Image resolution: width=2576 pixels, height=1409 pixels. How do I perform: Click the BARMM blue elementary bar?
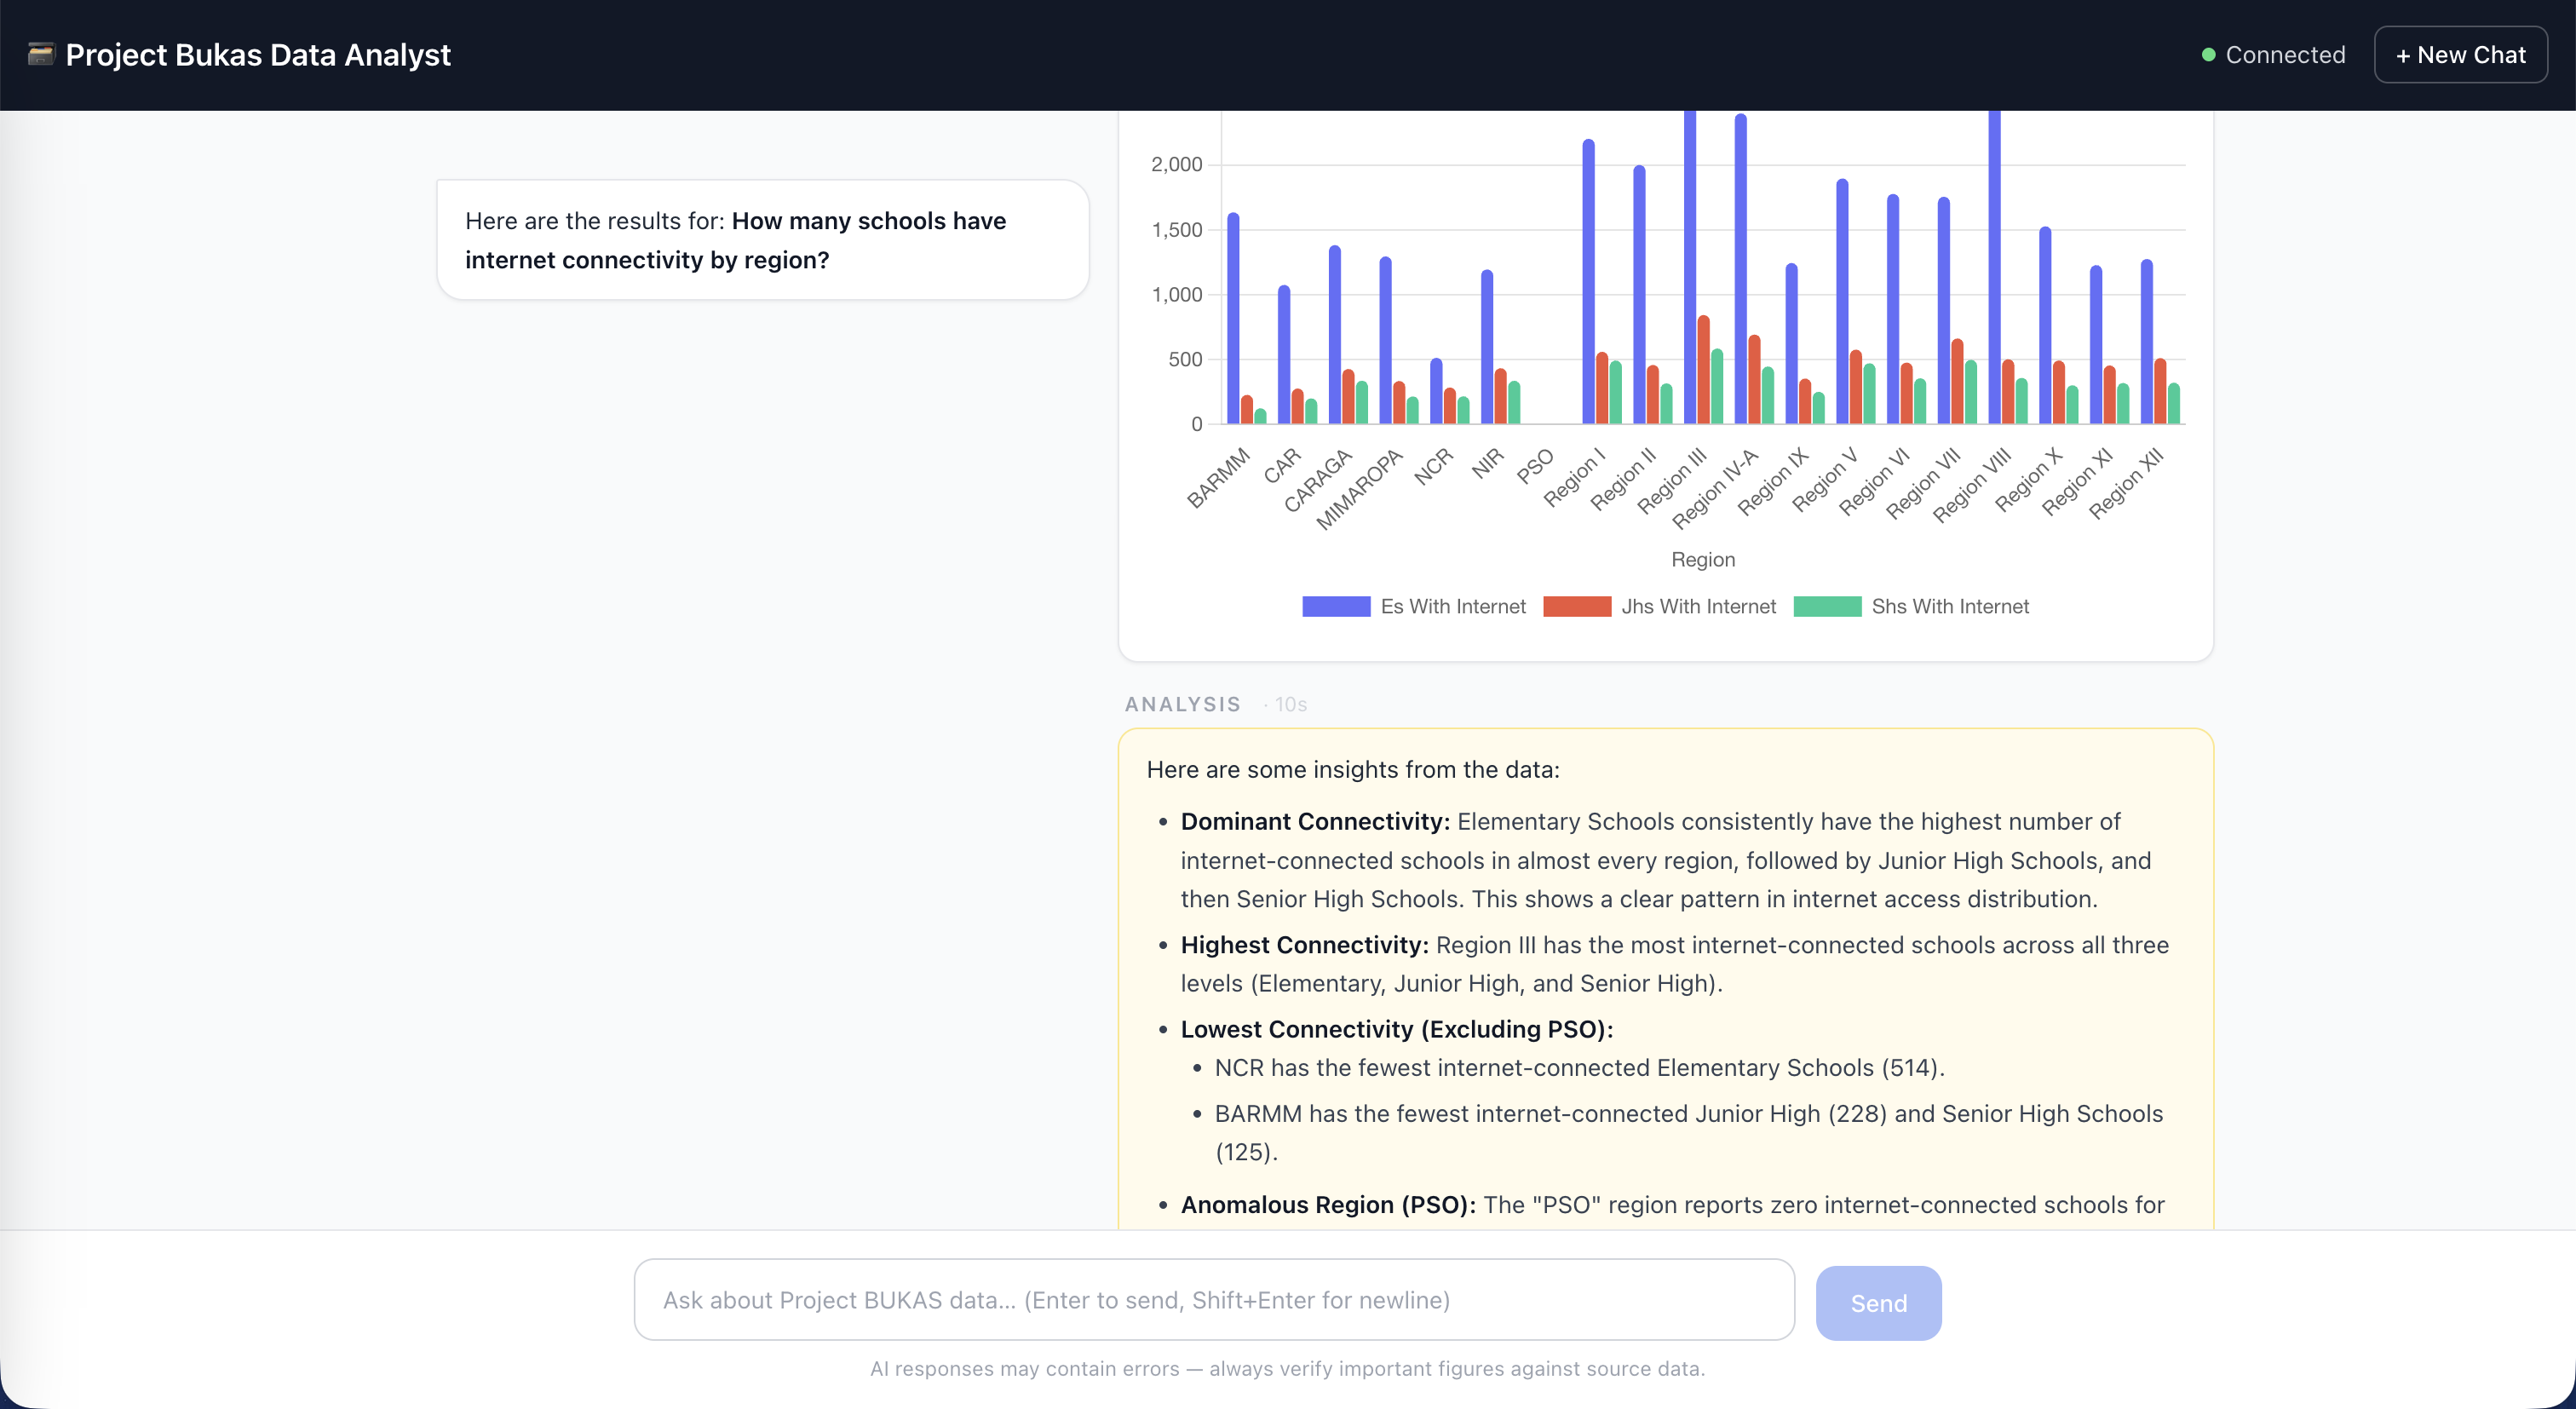1233,318
